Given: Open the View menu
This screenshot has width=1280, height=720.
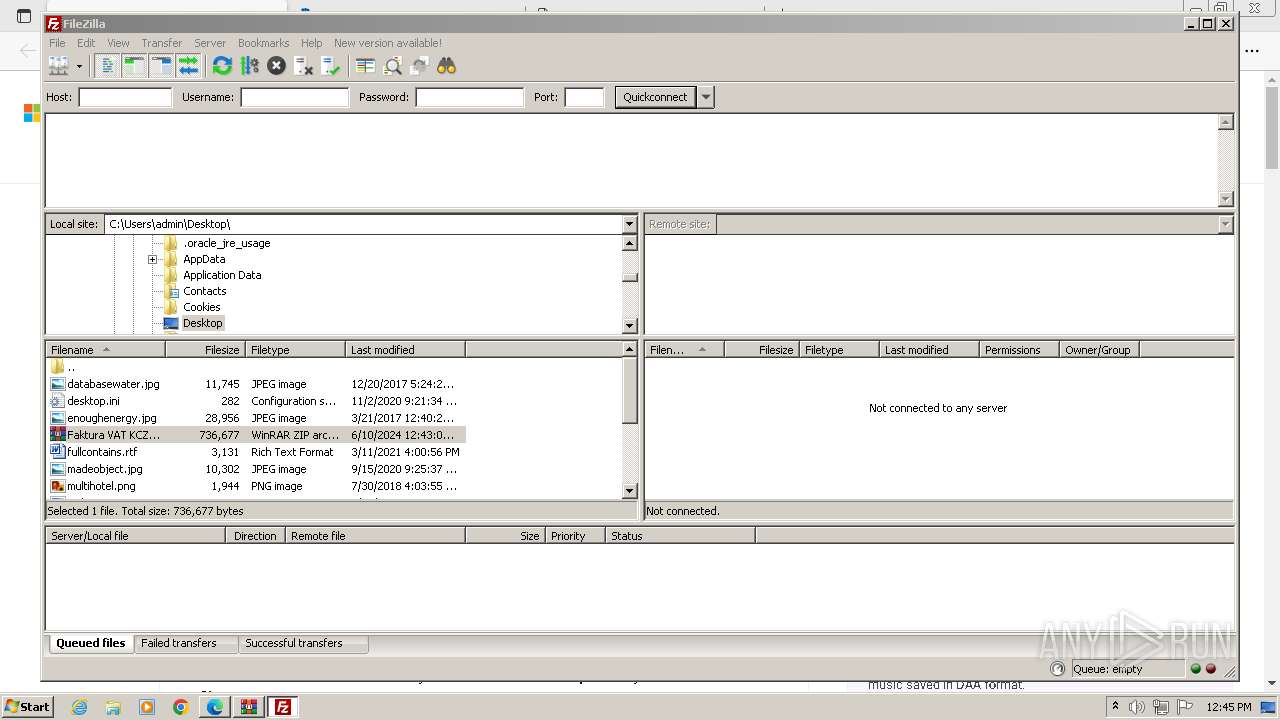Looking at the screenshot, I should click(118, 43).
